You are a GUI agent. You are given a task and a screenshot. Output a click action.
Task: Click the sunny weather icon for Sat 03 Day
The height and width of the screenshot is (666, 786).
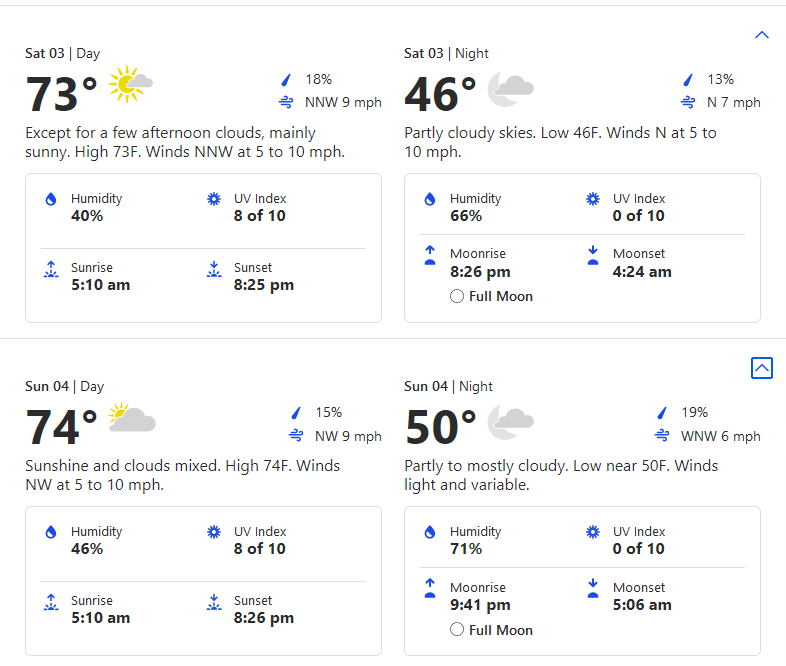130,84
